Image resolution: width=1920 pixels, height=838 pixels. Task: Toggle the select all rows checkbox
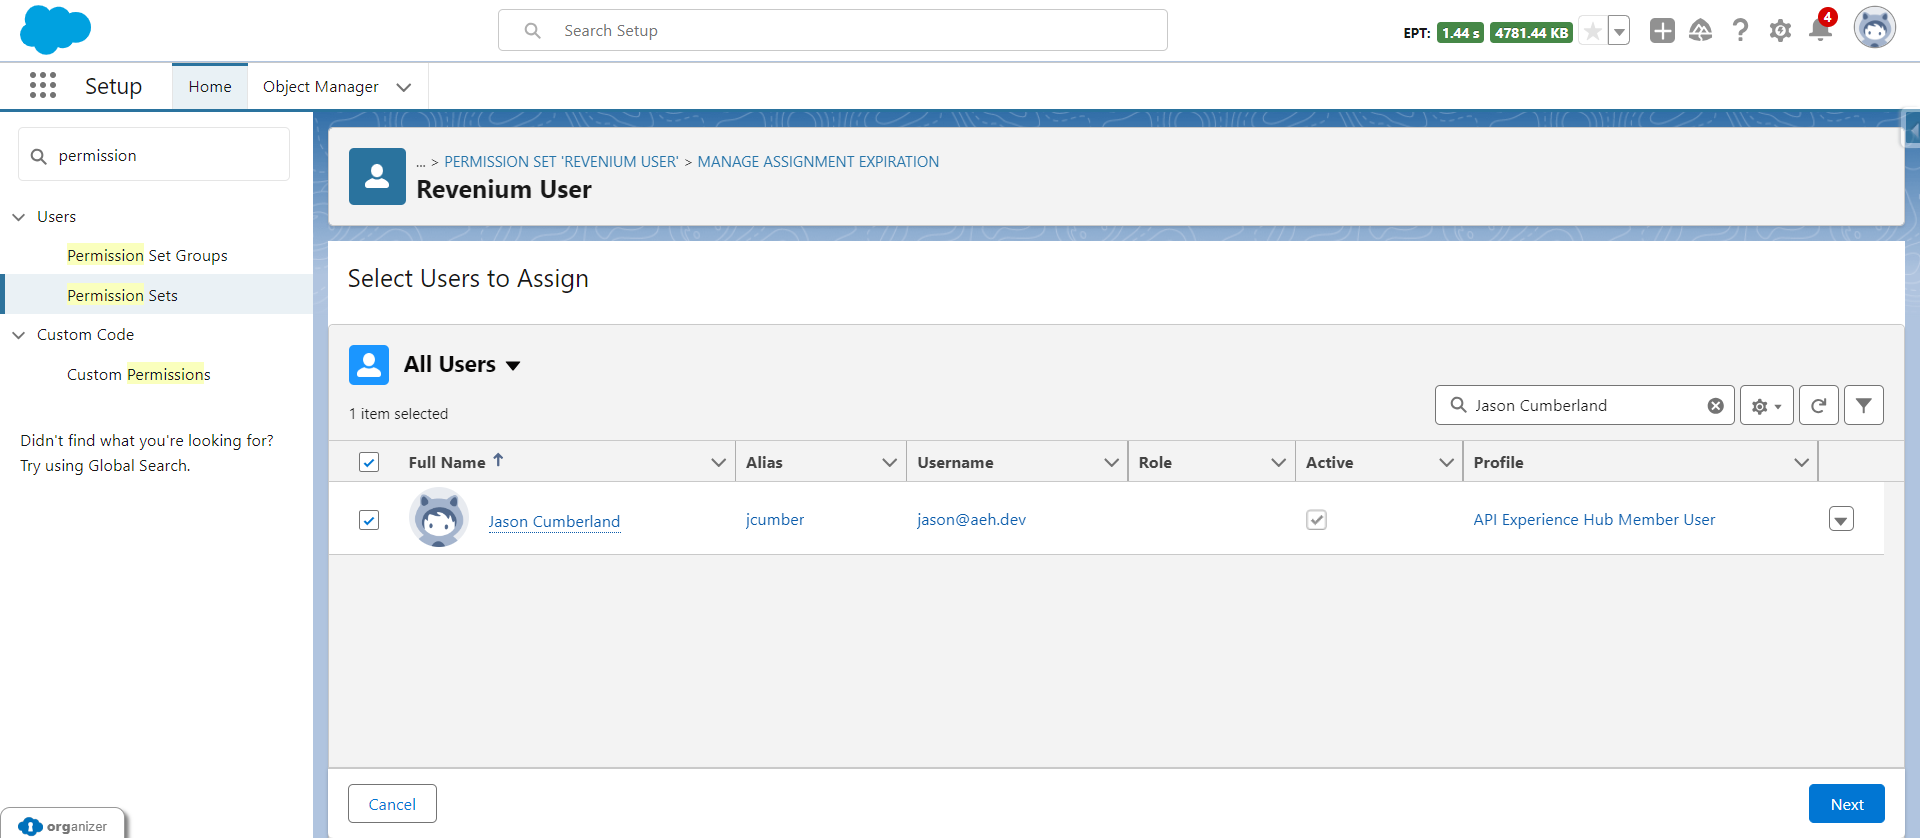[x=369, y=462]
